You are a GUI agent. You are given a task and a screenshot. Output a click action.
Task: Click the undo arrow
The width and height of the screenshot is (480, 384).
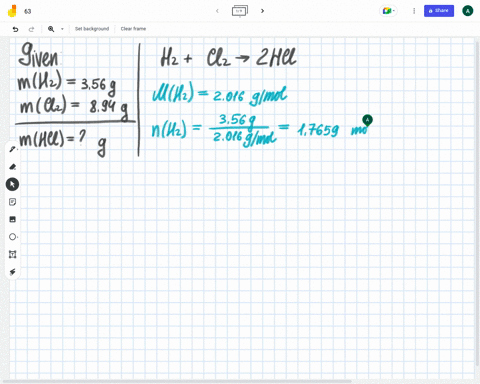[x=15, y=29]
